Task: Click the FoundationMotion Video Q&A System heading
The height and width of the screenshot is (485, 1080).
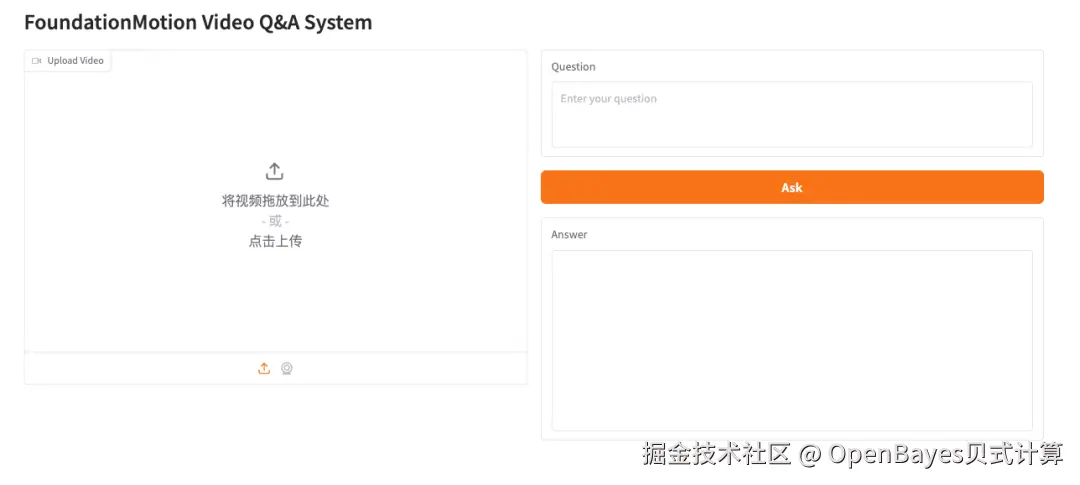Action: click(x=198, y=22)
